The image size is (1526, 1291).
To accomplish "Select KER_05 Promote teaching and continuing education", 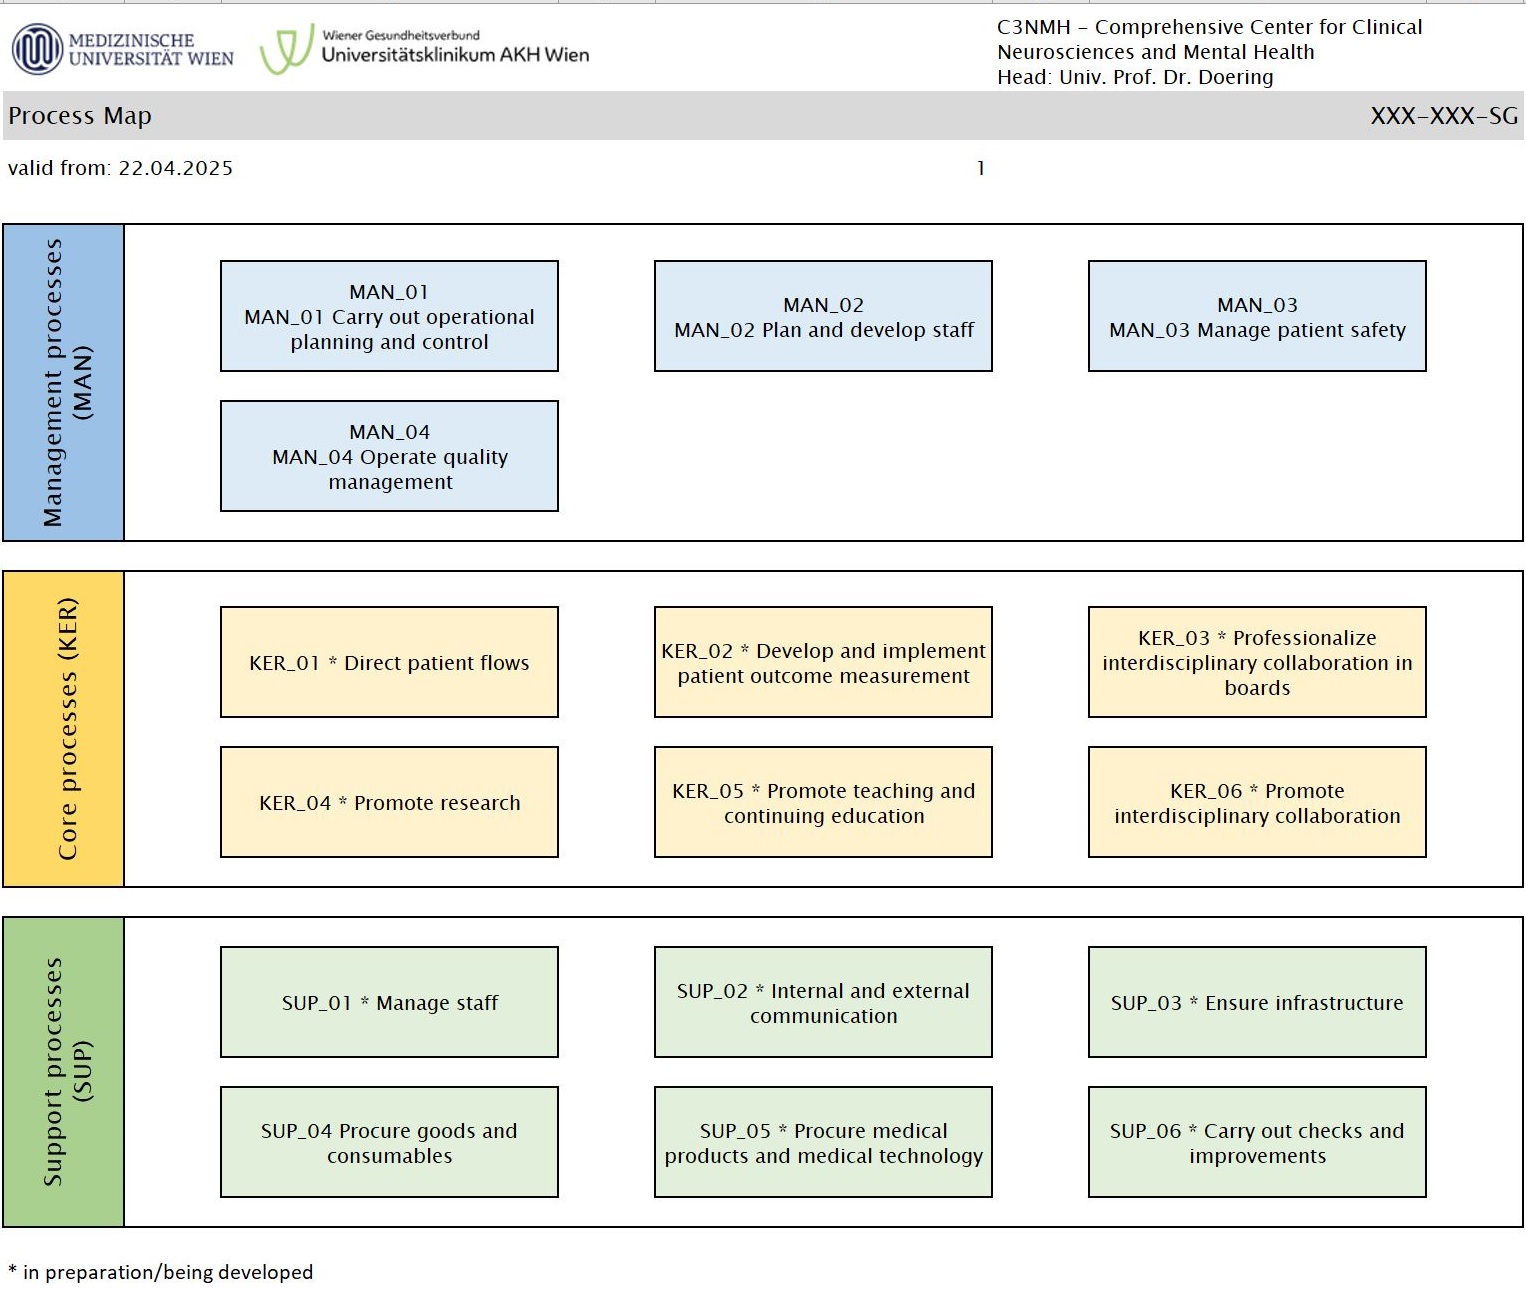I will [823, 802].
